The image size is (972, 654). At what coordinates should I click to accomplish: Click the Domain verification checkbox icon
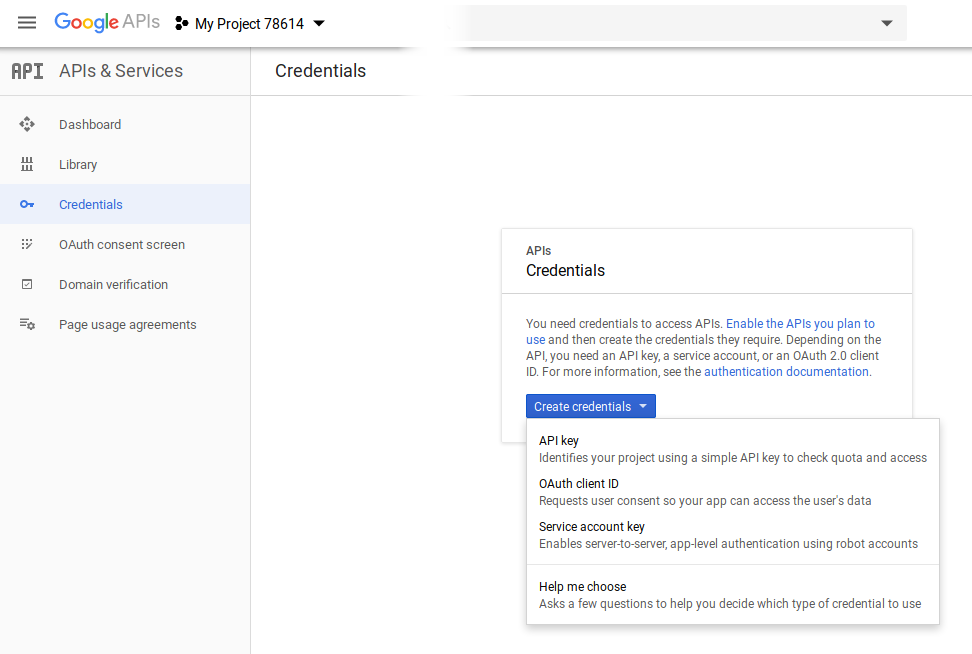(27, 285)
